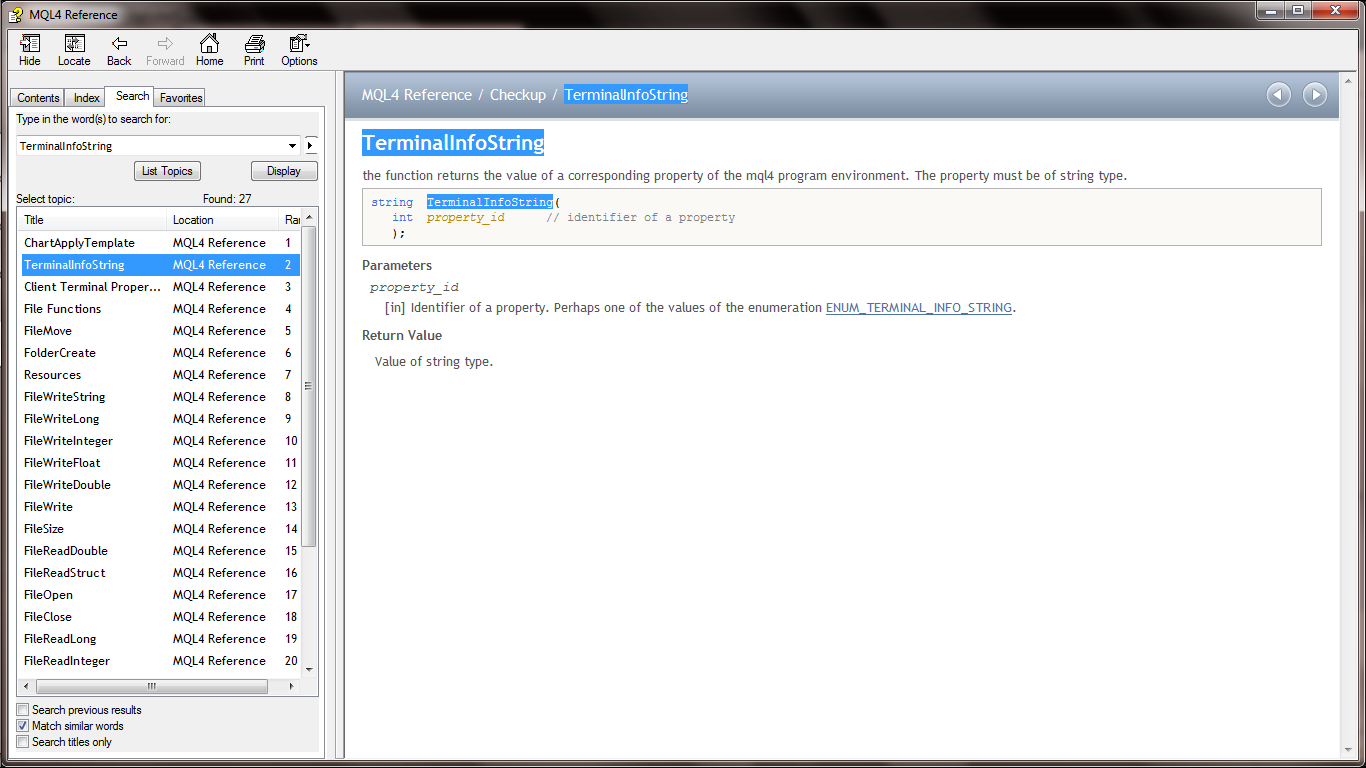This screenshot has height=768, width=1366.
Task: Select Resources topic
Action: [160, 375]
